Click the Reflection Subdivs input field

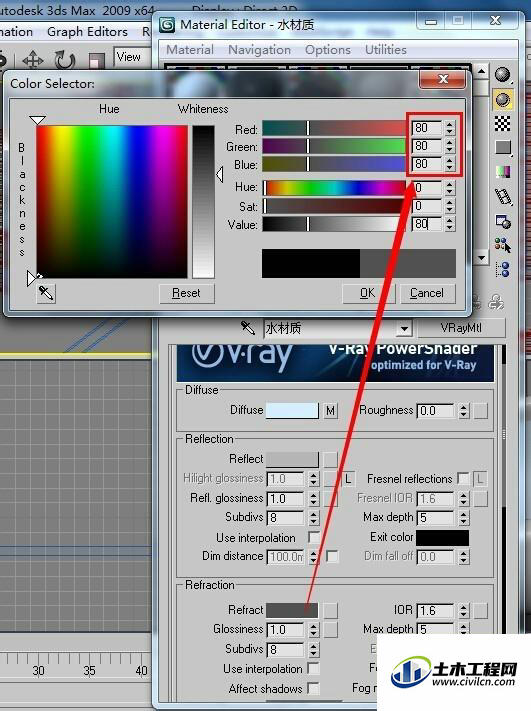tap(286, 518)
